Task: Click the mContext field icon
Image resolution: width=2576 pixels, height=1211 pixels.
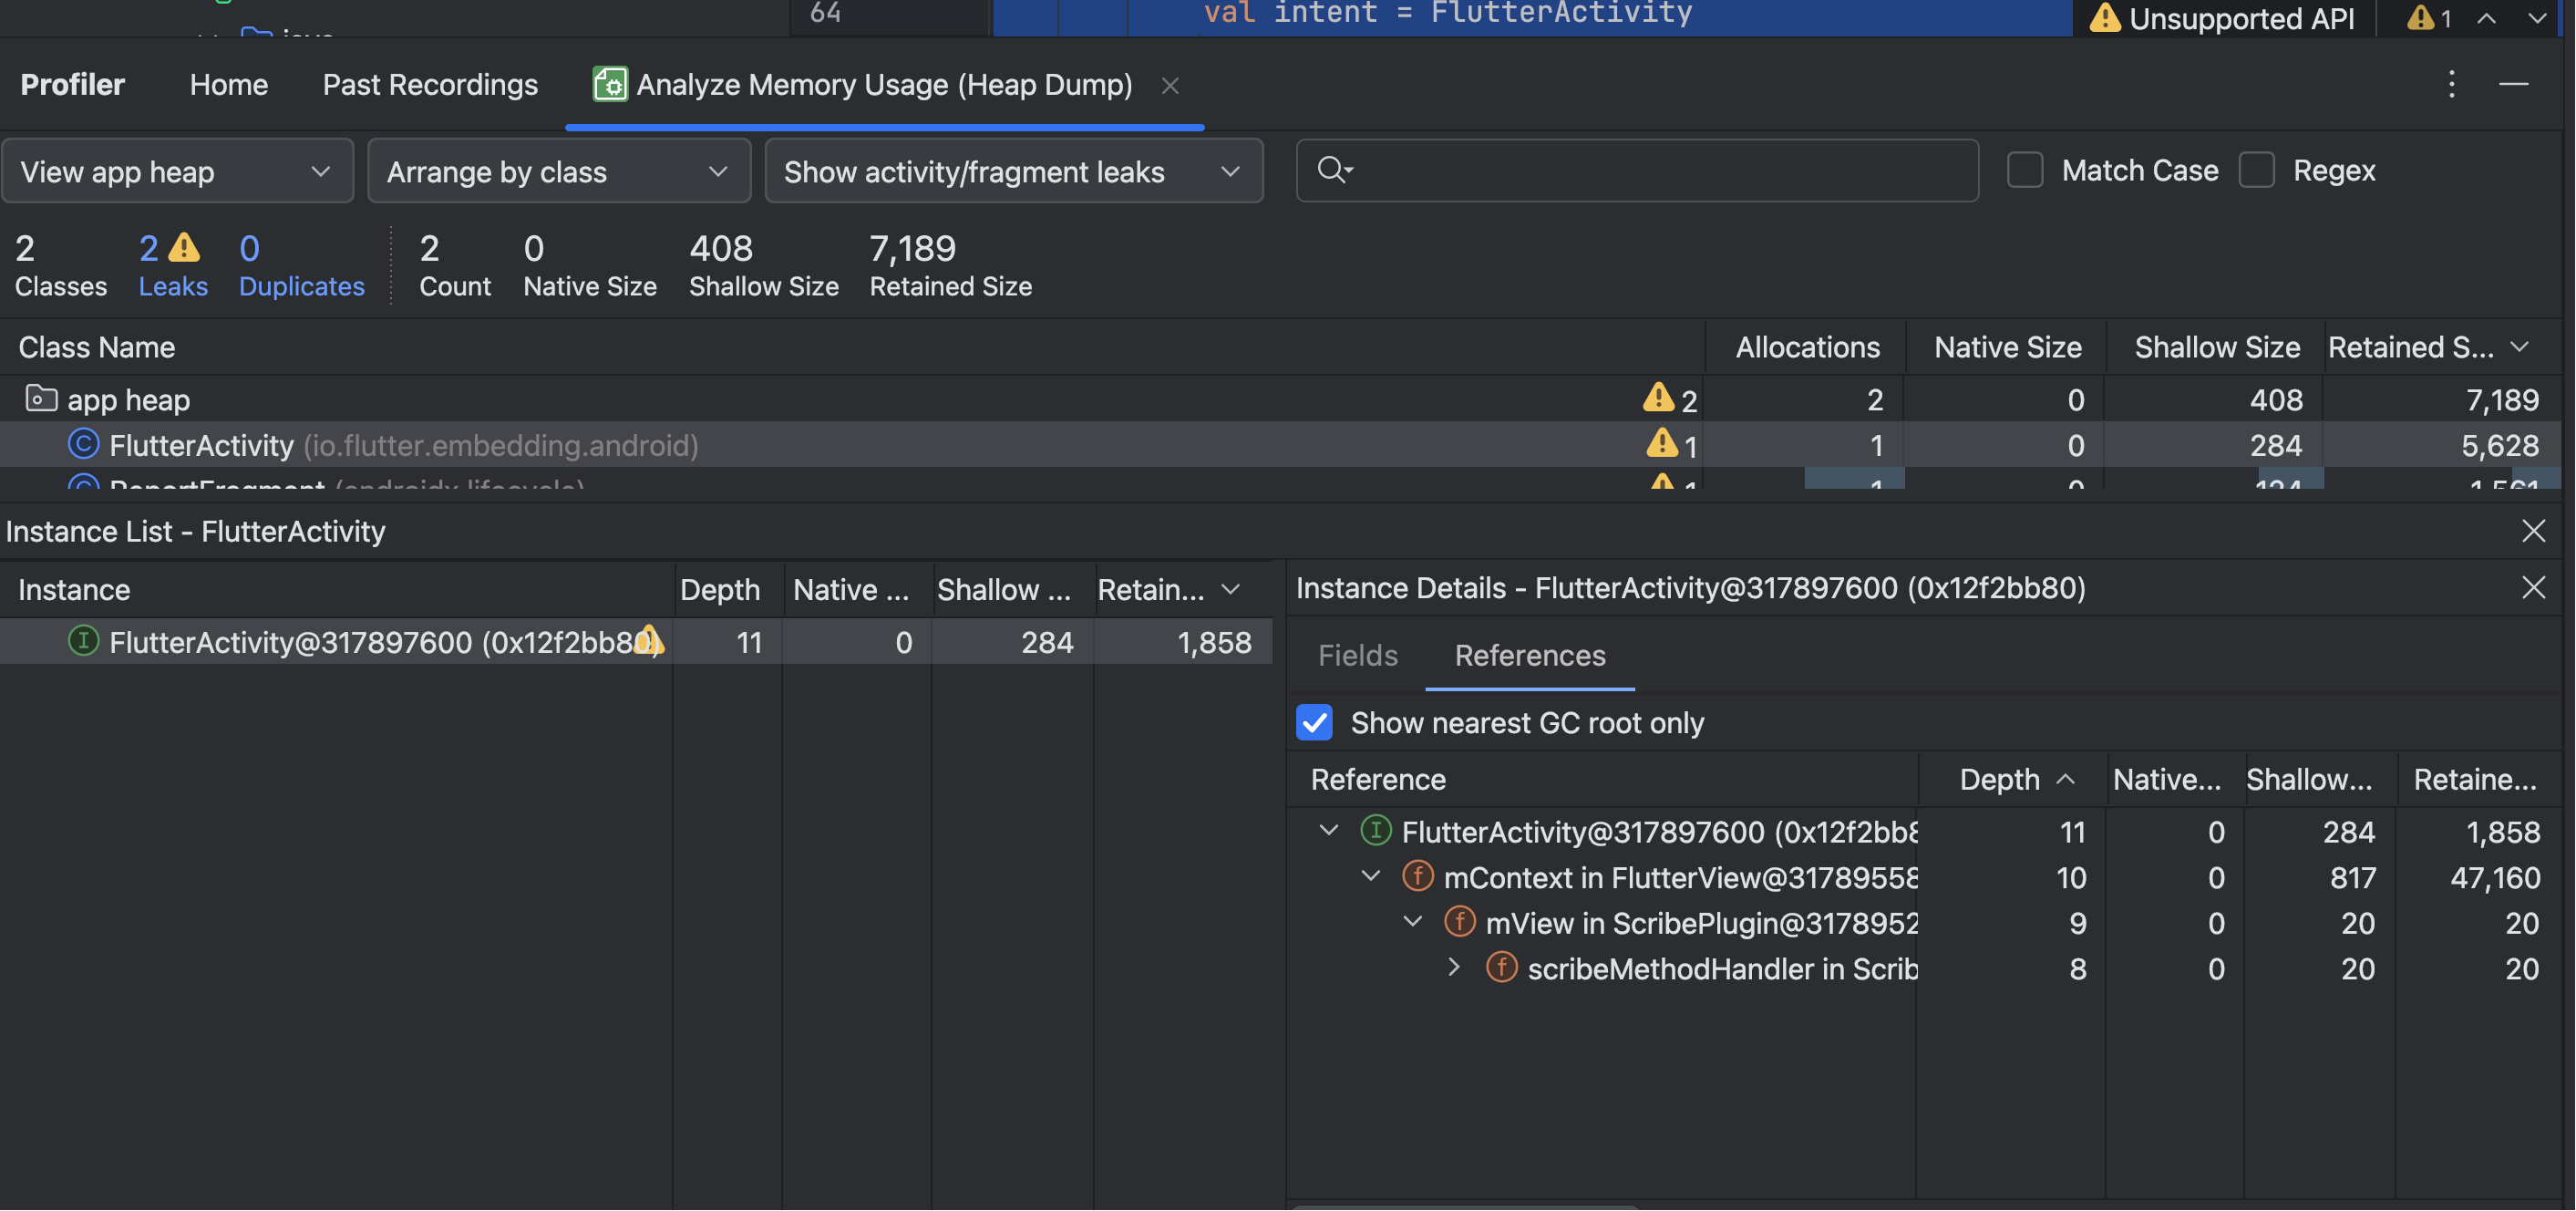Action: pos(1417,877)
